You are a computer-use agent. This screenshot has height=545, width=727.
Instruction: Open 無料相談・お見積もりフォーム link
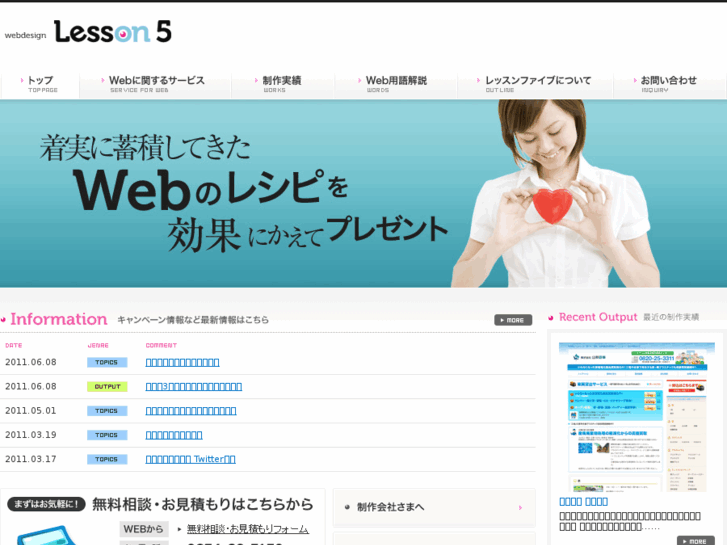click(248, 529)
